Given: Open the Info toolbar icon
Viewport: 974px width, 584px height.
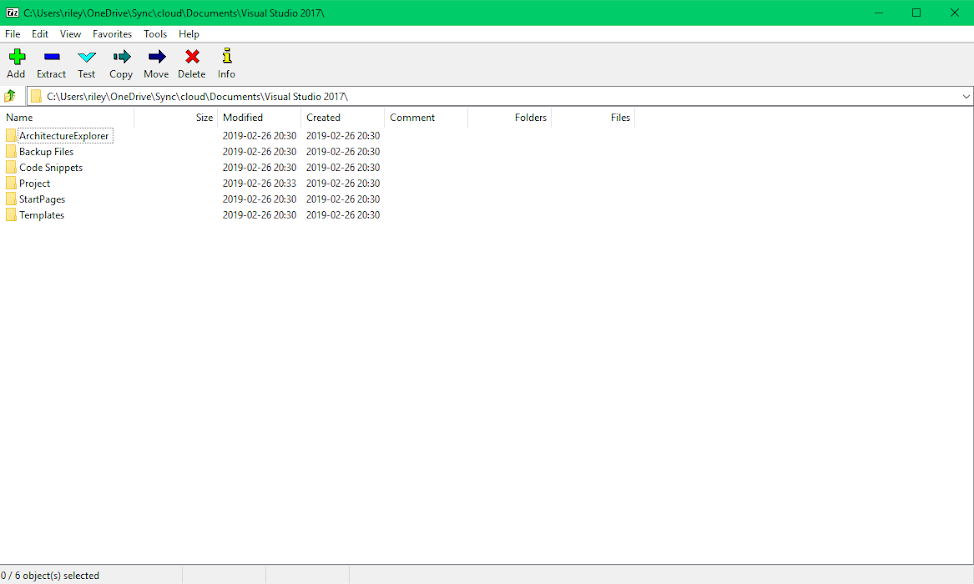Looking at the screenshot, I should point(227,58).
